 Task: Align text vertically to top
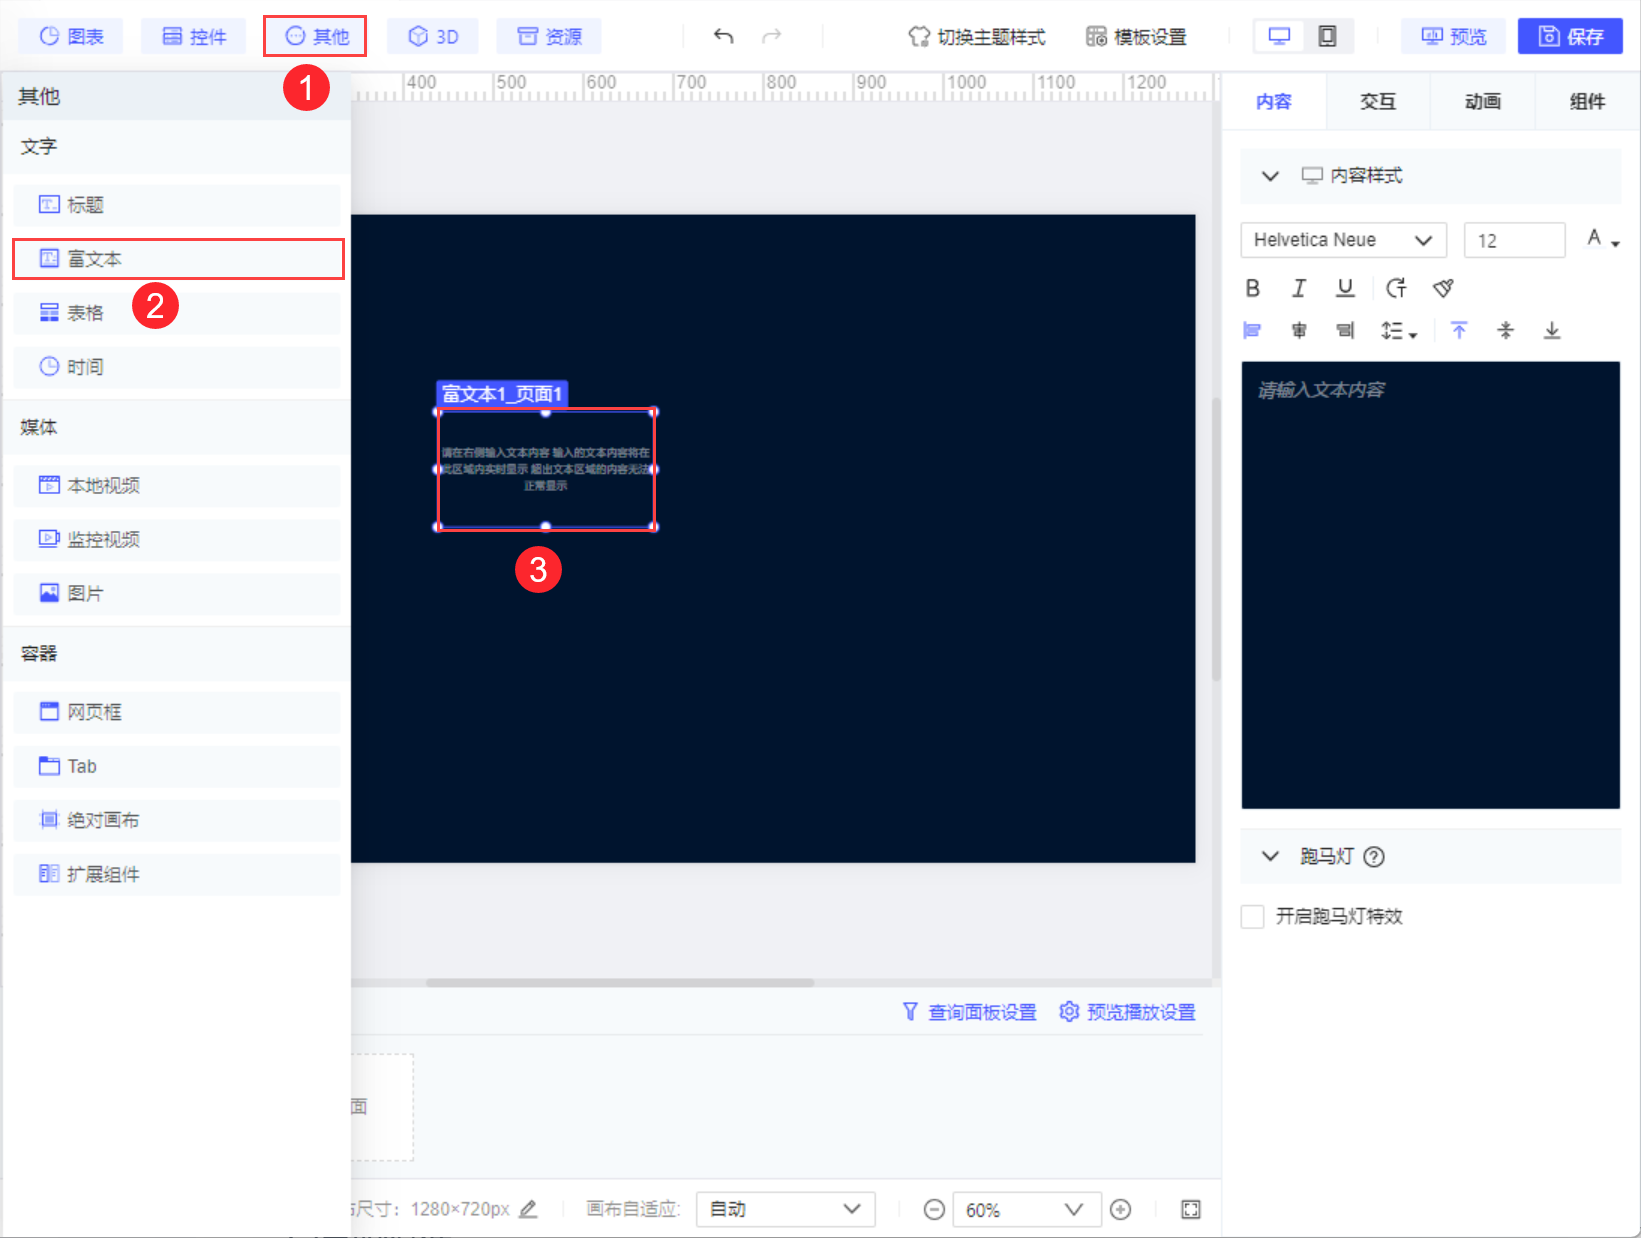point(1459,331)
